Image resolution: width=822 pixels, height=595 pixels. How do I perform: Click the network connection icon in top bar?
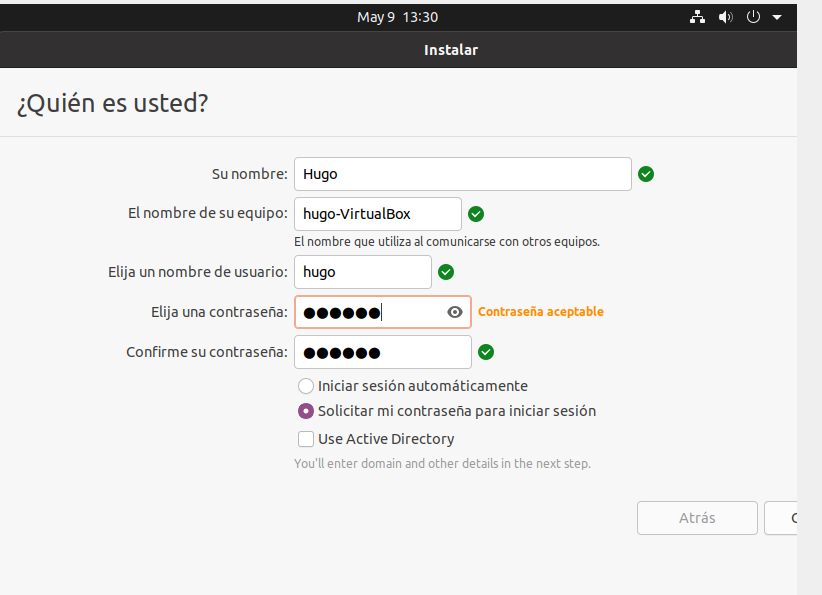click(x=698, y=17)
